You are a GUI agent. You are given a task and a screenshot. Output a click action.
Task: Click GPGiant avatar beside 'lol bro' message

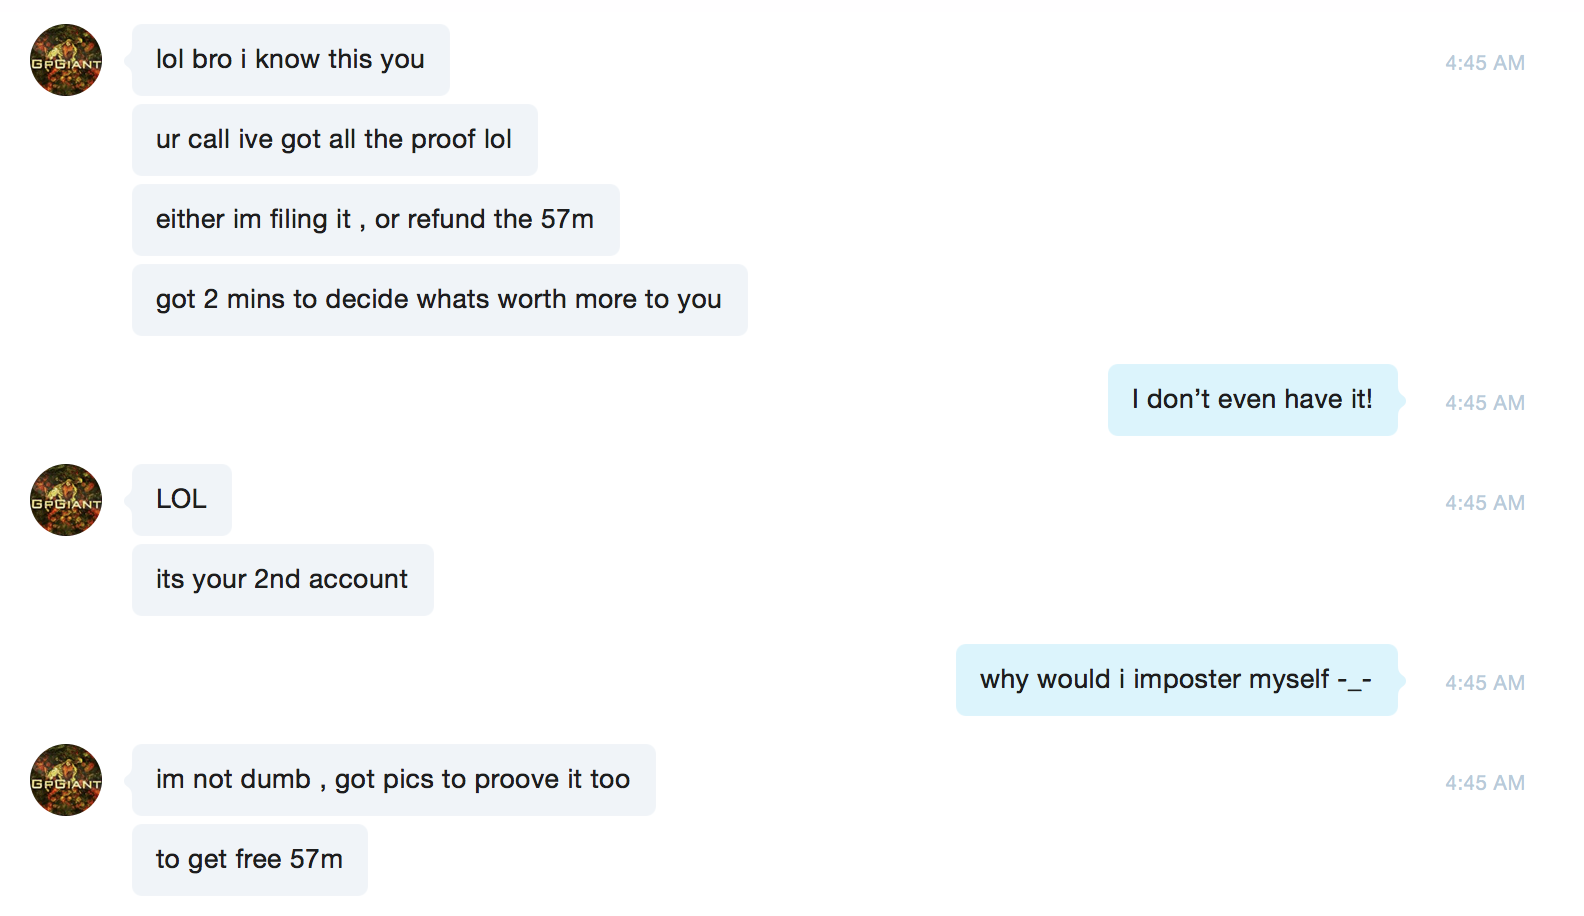[66, 60]
